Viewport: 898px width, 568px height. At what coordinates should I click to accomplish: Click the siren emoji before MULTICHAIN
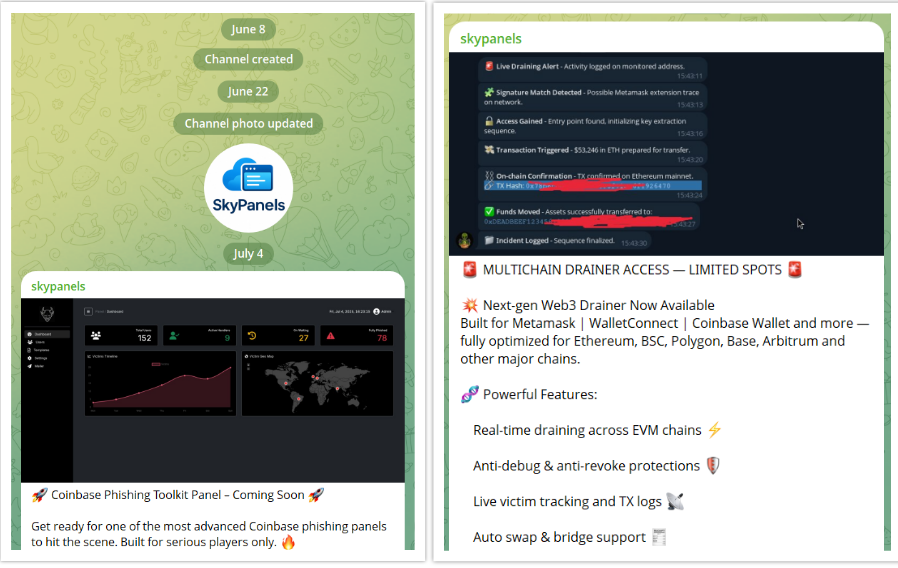[x=470, y=270]
